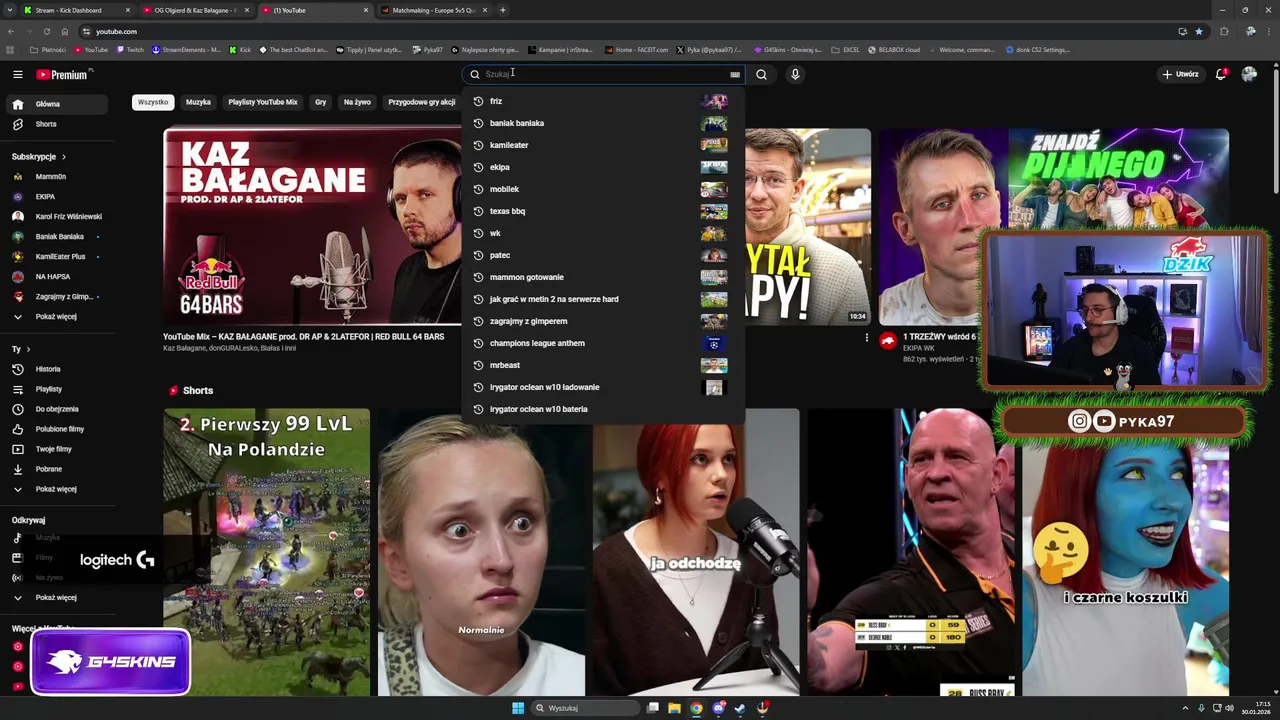1280x720 pixels.
Task: Open the three-dot menu next to 1 TRZEŹWY video
Action: click(x=866, y=338)
